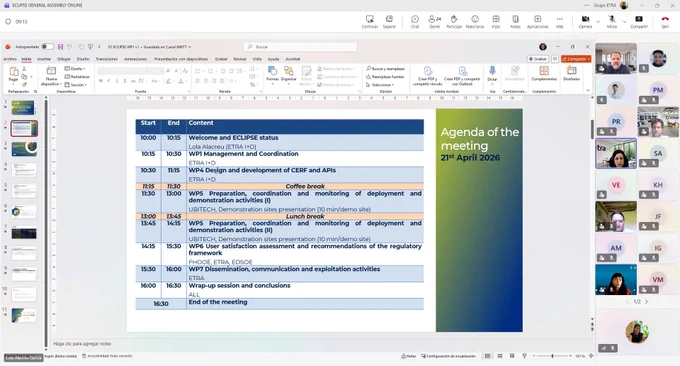Click Crear PDF y compartir vínculo

428,76
